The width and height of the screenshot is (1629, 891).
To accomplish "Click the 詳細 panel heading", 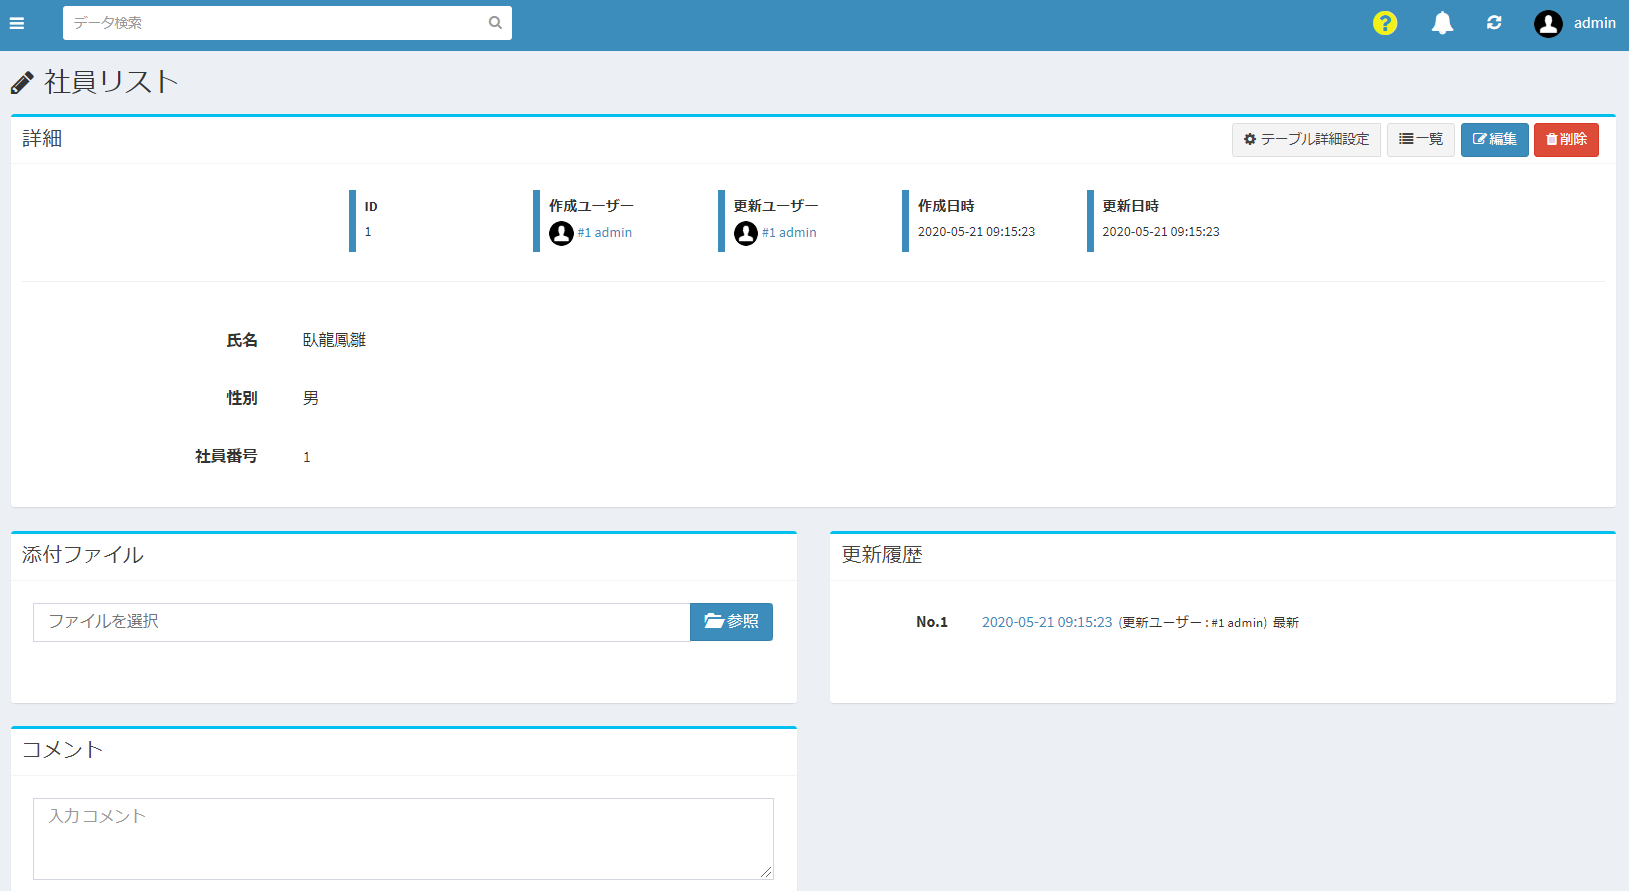I will [x=42, y=139].
